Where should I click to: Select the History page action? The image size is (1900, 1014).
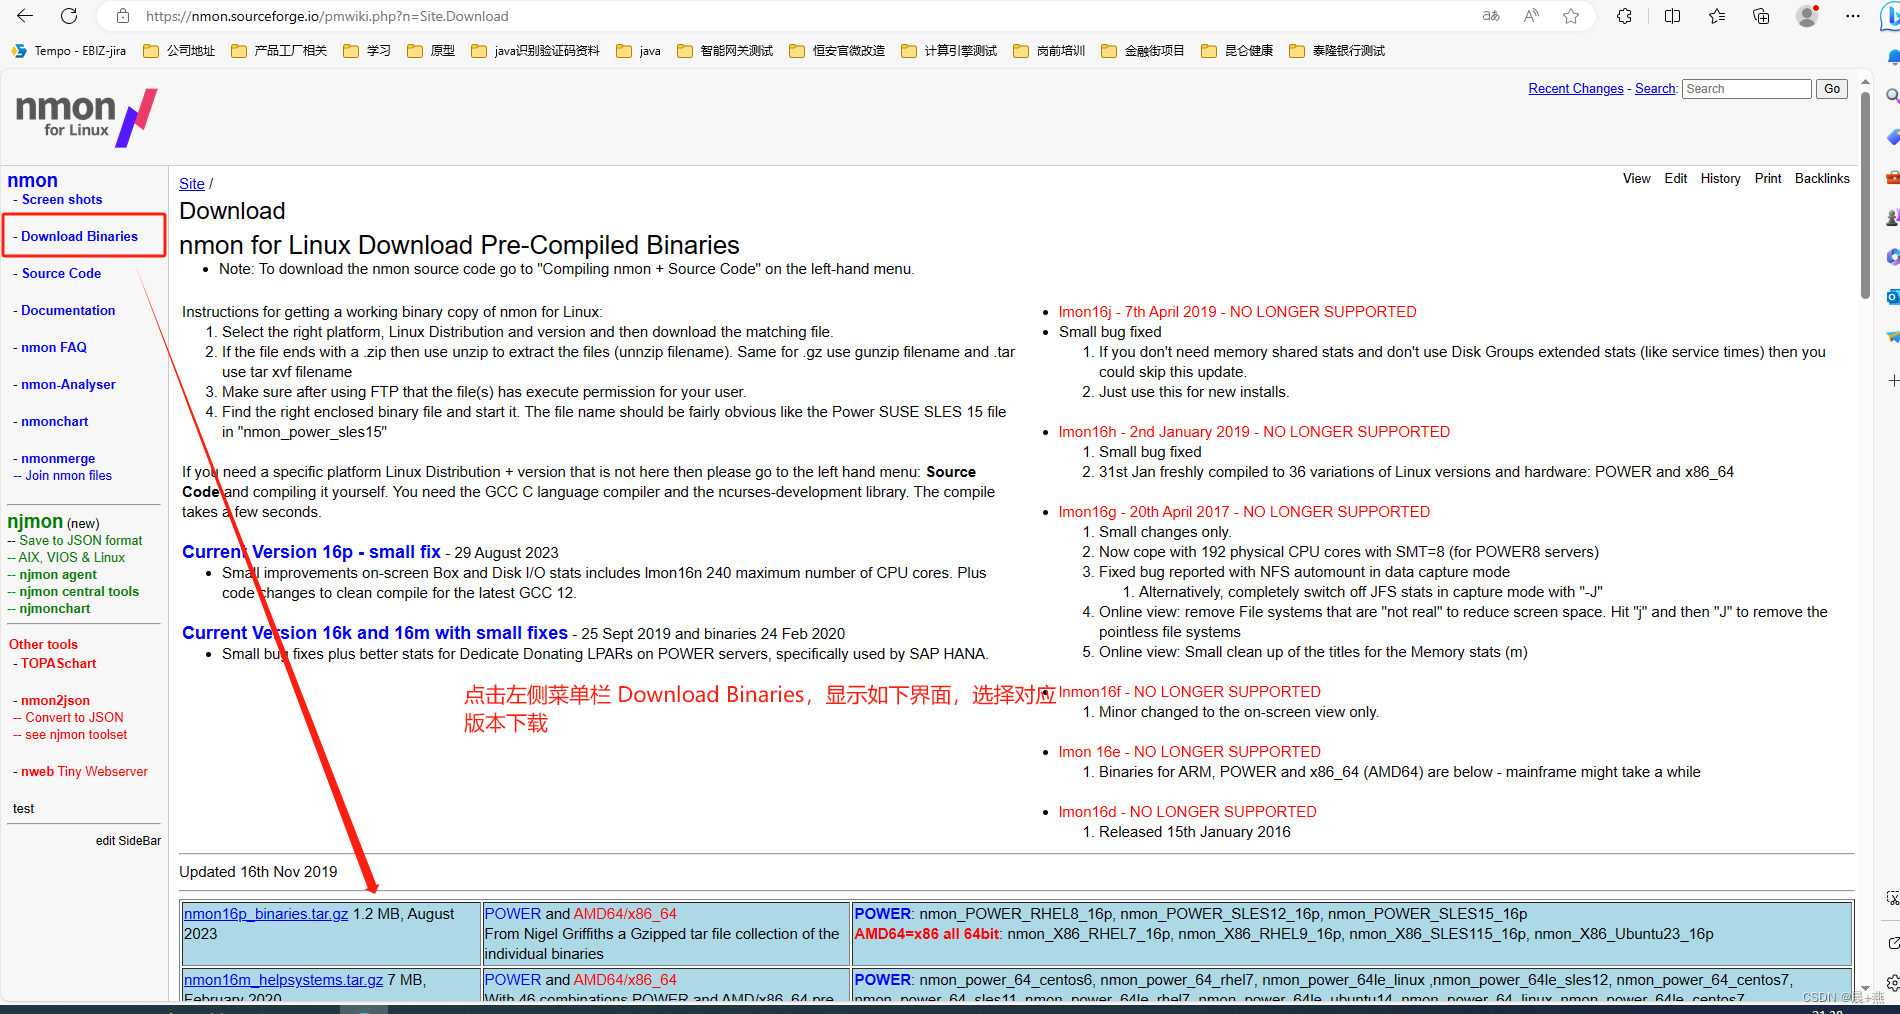coord(1720,179)
